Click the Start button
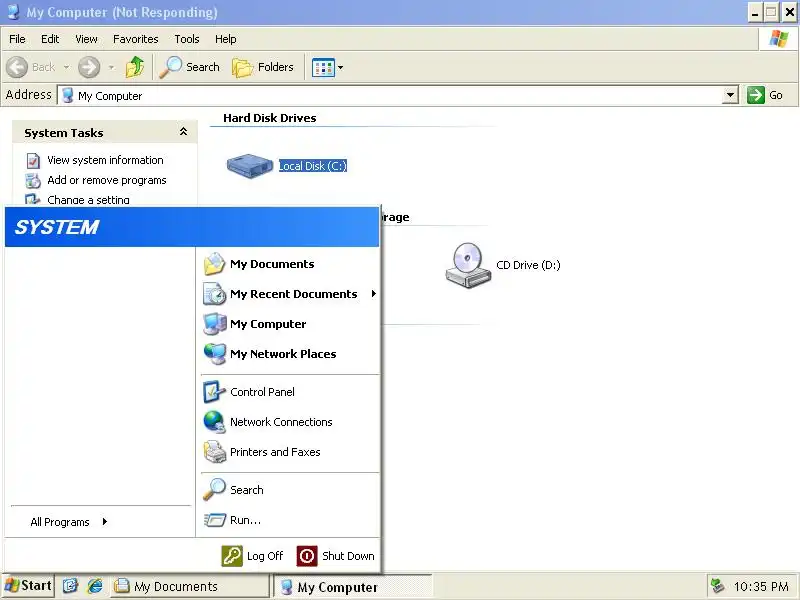The image size is (800, 600). pos(28,586)
